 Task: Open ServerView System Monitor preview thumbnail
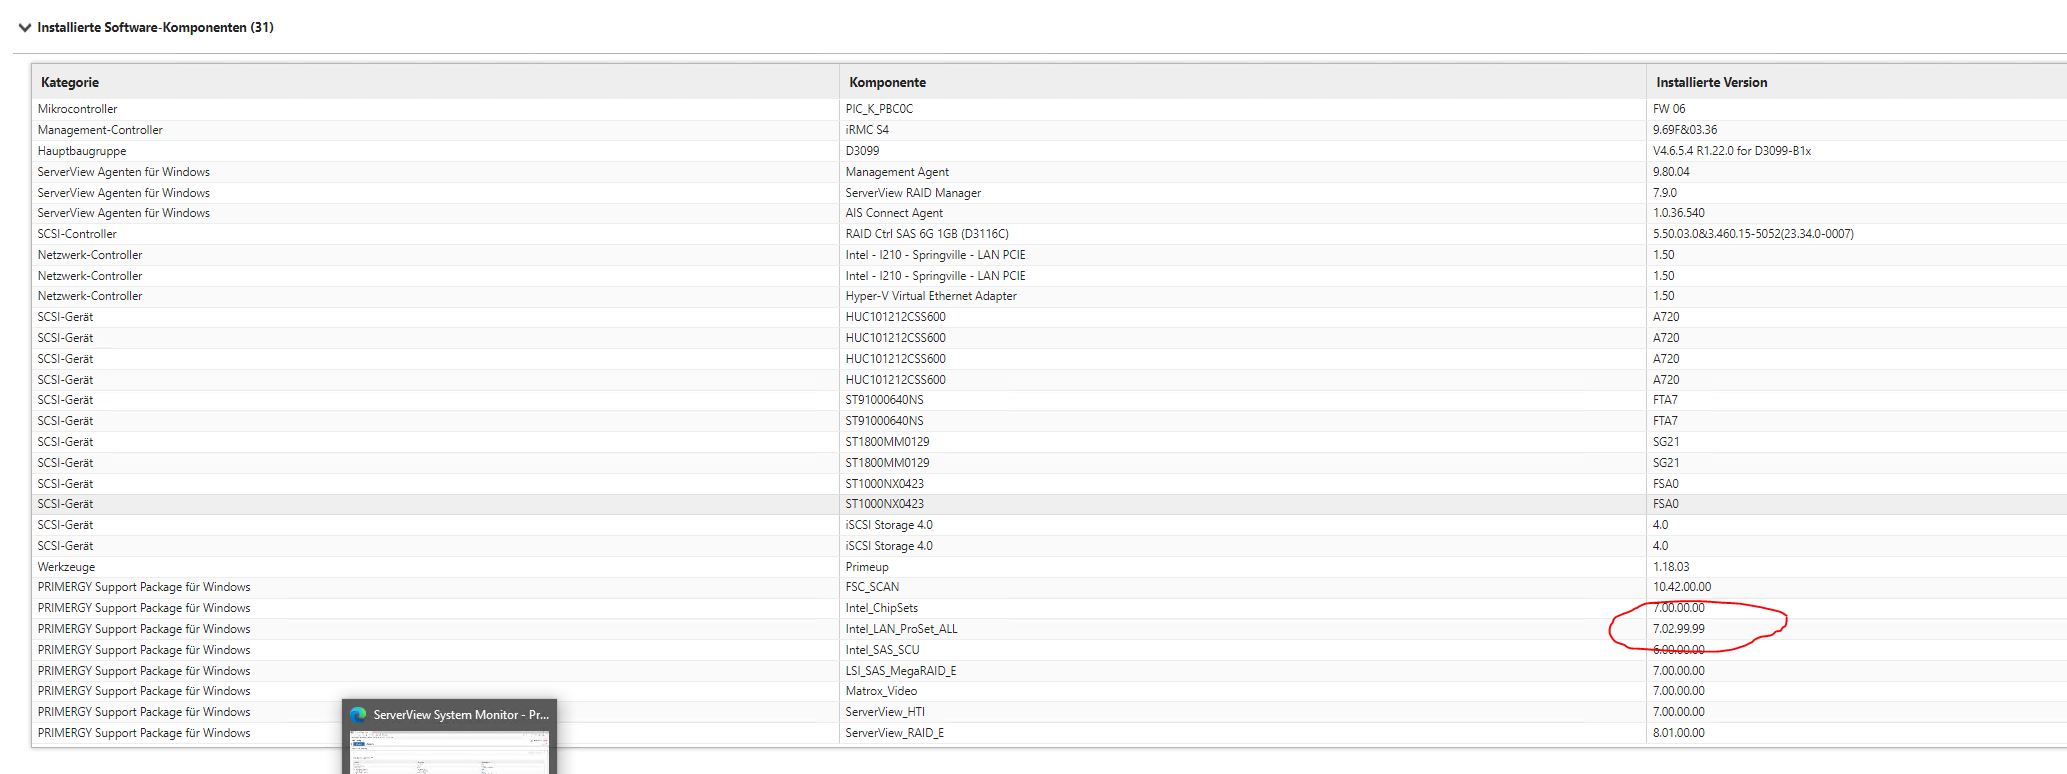point(449,752)
